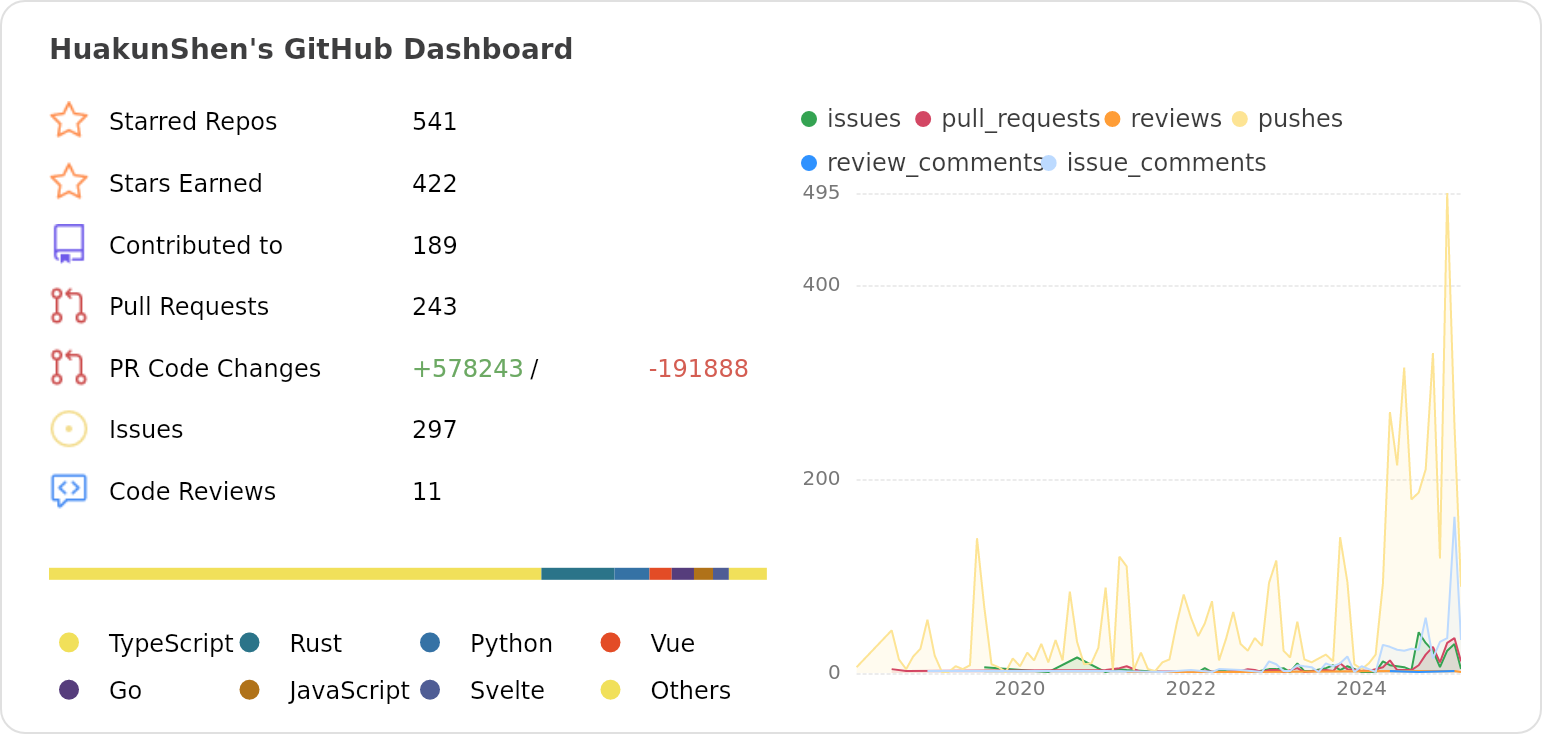Screen dimensions: 1542x734
Task: Toggle the pushes legend series
Action: pyautogui.click(x=1287, y=119)
